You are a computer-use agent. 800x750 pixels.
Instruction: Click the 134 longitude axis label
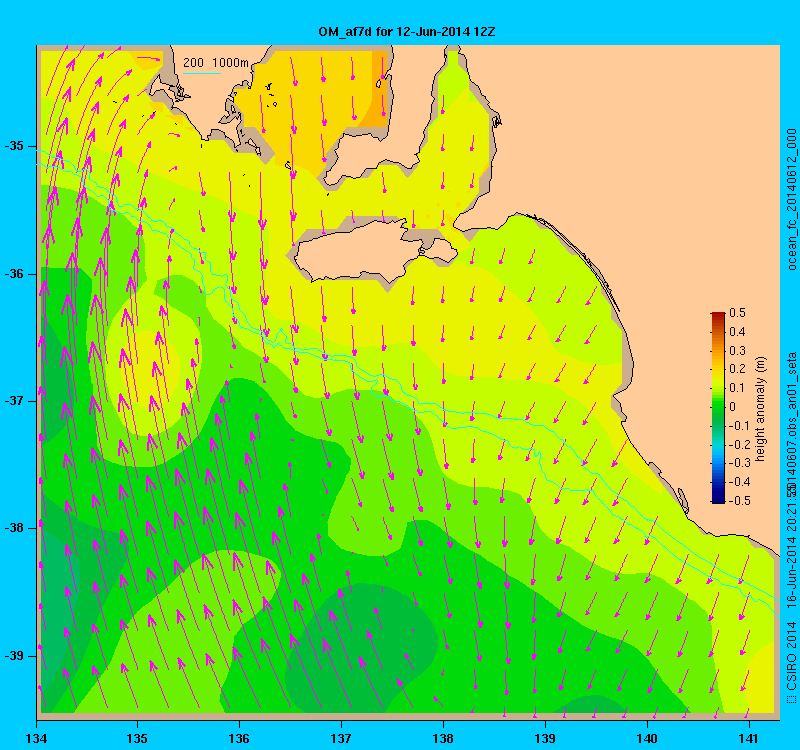coord(36,738)
